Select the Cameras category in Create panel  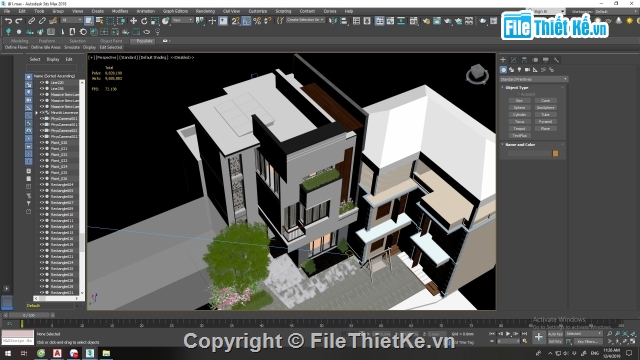tap(527, 70)
